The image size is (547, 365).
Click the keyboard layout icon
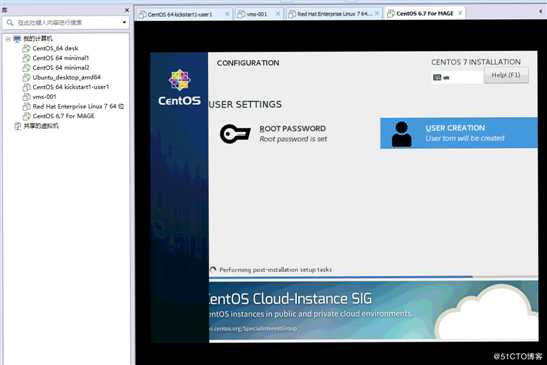(x=437, y=77)
